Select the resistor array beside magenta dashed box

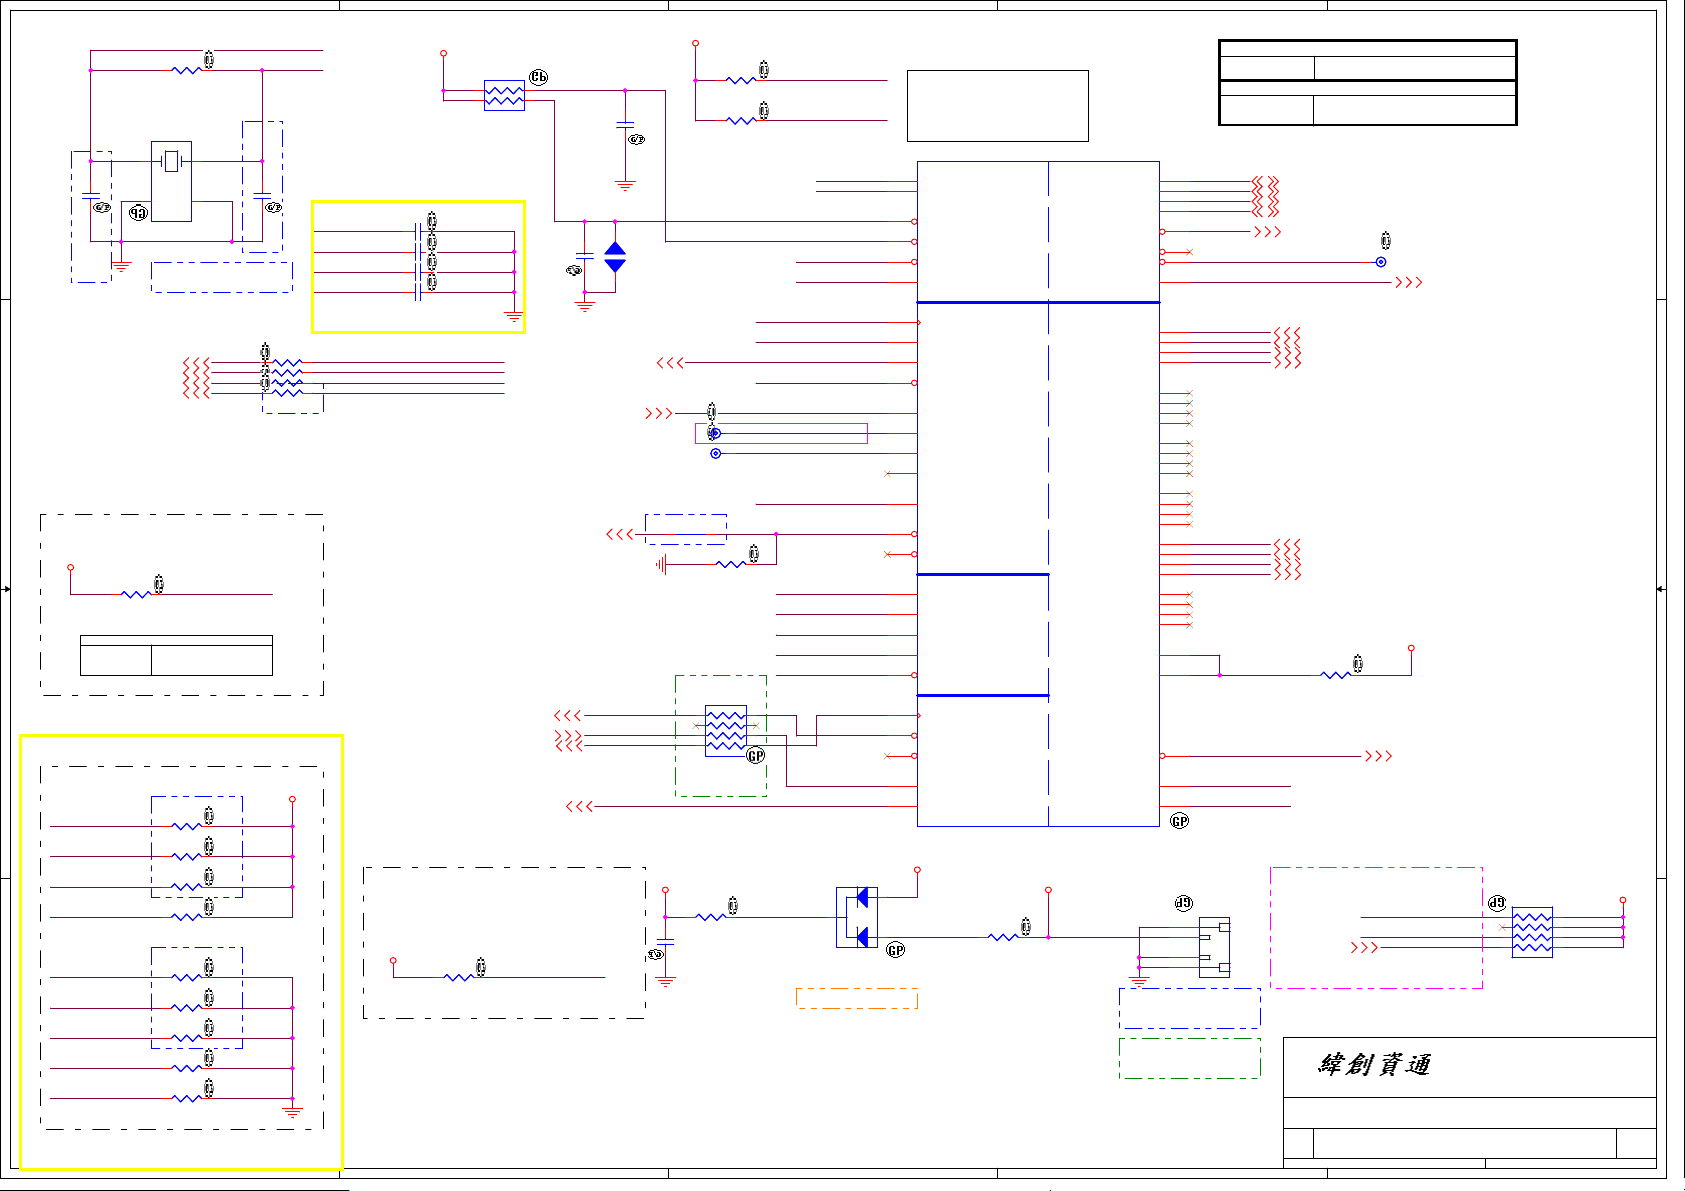tap(1532, 932)
